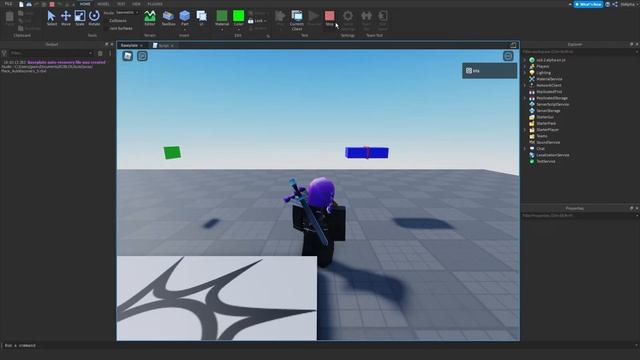Activate the Rotate tool
The image size is (640, 360).
[x=94, y=18]
